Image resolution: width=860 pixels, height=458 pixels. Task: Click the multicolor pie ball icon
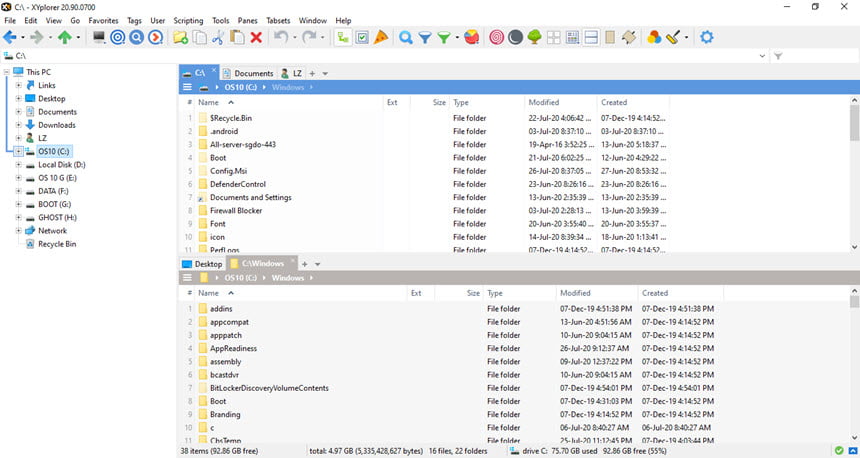pos(472,37)
